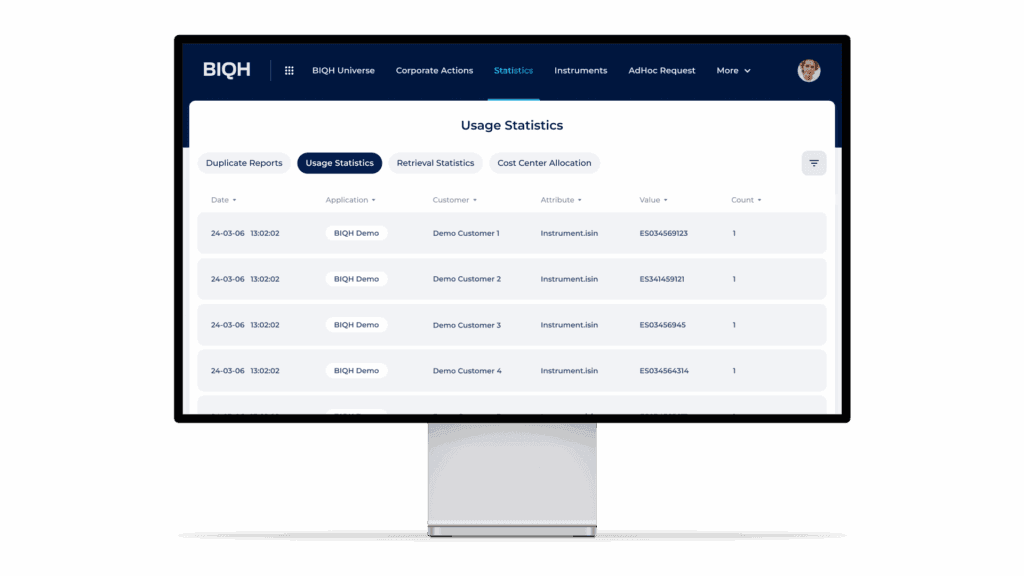Click the user profile avatar

click(x=808, y=70)
